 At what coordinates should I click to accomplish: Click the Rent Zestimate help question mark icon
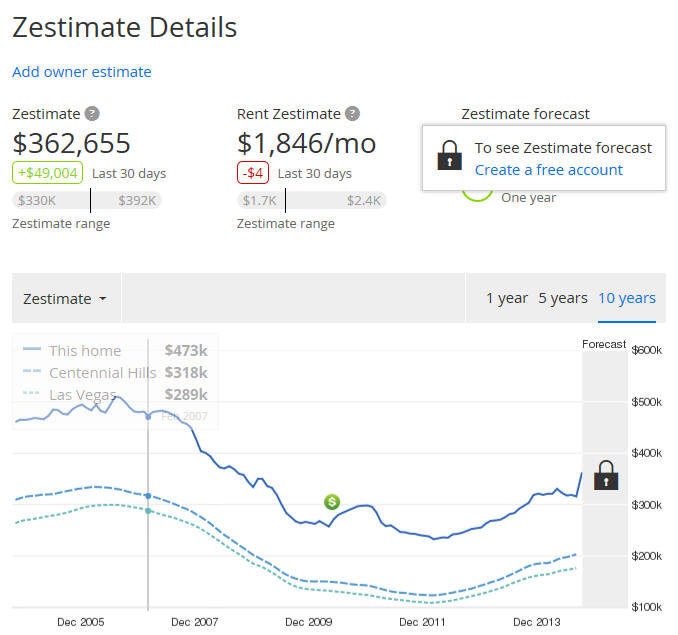(x=352, y=114)
